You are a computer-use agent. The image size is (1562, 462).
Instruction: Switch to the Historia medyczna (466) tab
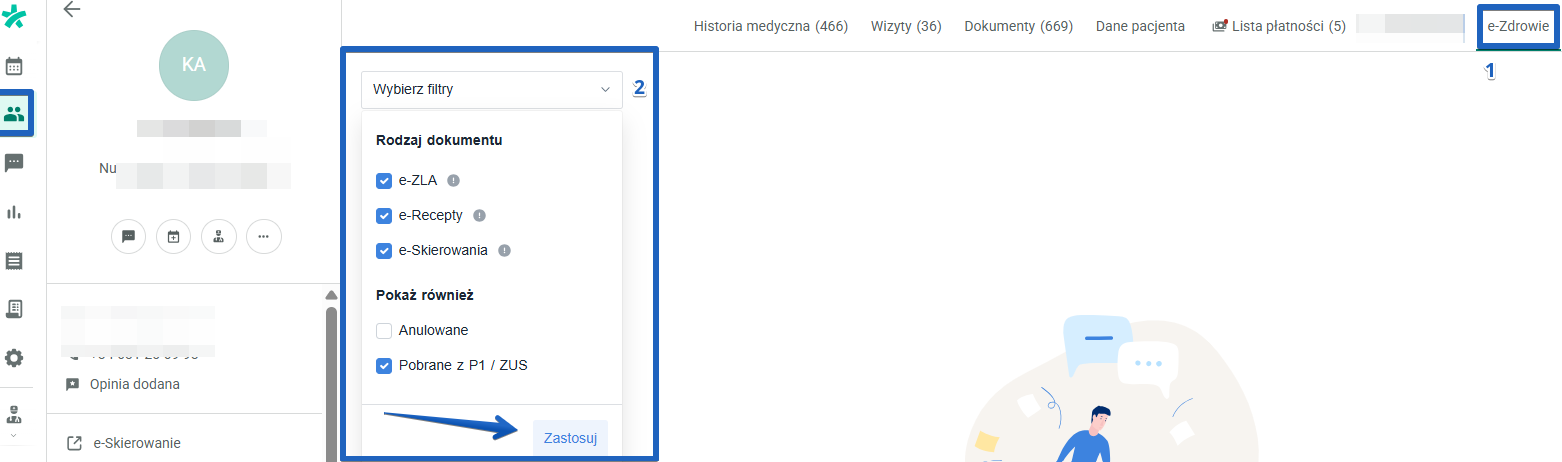(x=771, y=26)
